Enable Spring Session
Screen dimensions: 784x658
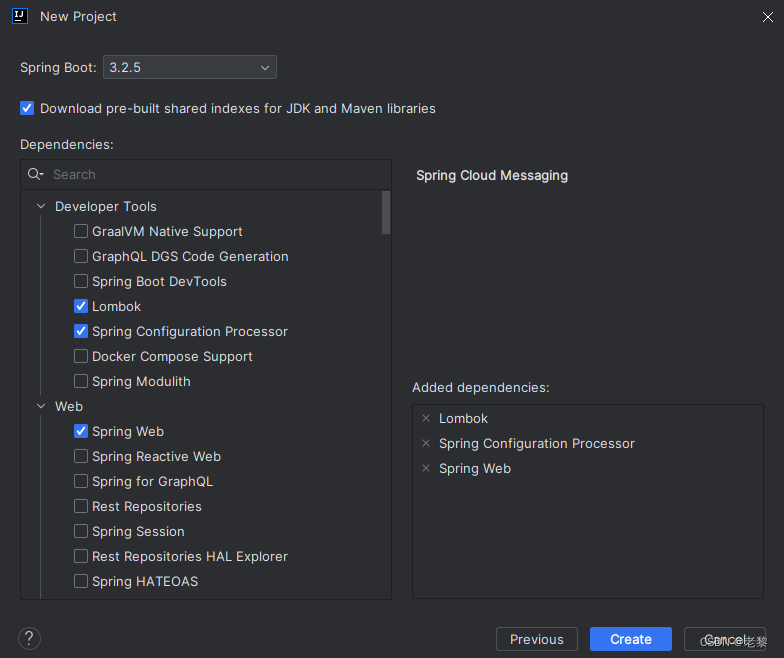80,531
